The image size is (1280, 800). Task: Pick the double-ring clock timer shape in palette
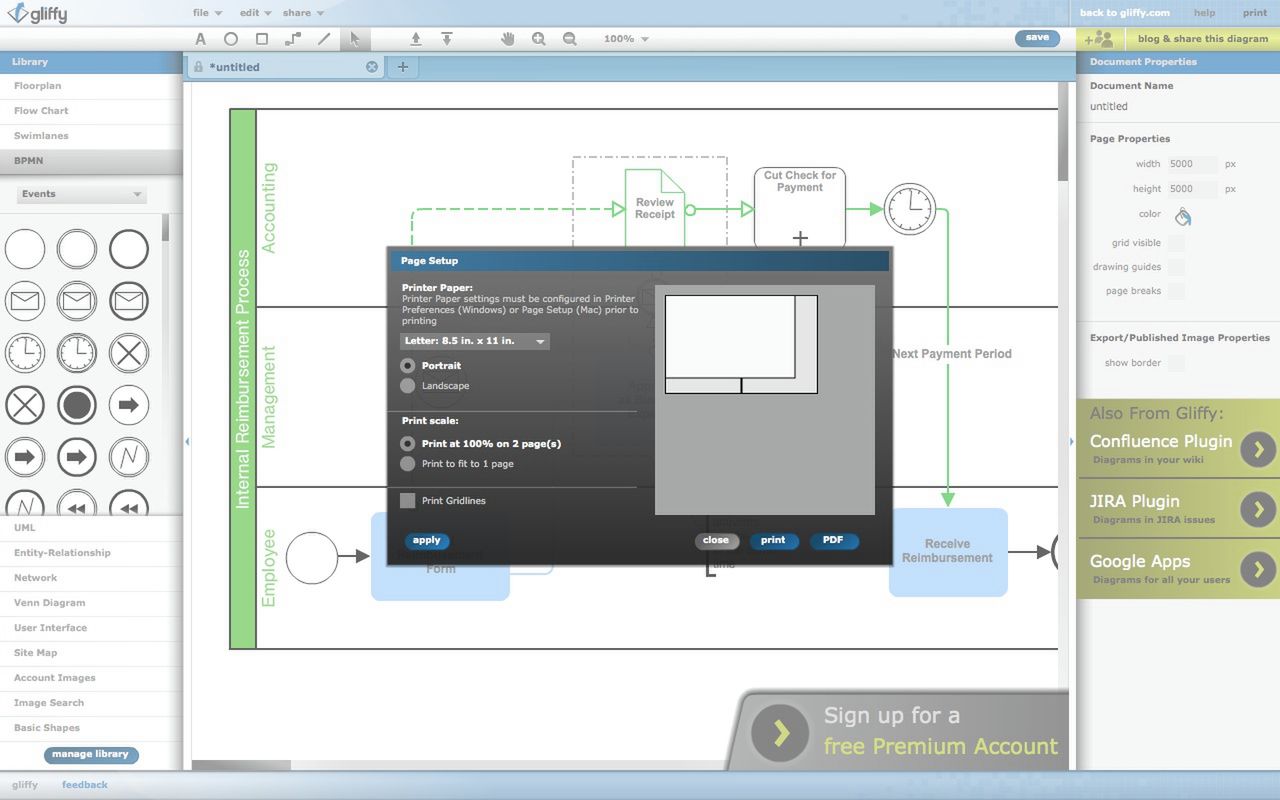click(77, 353)
